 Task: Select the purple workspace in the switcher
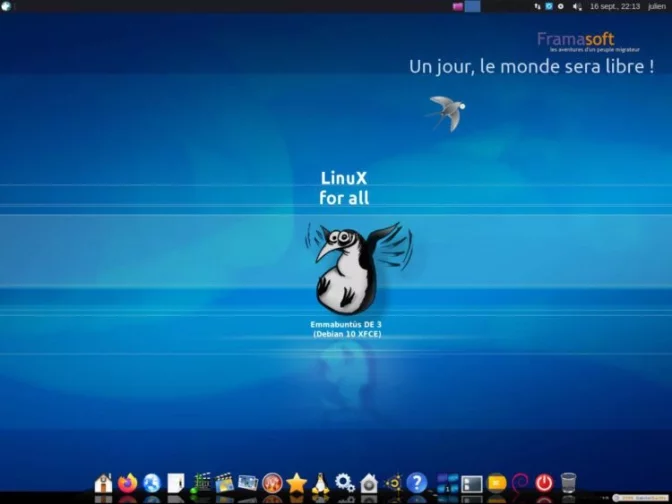(458, 6)
